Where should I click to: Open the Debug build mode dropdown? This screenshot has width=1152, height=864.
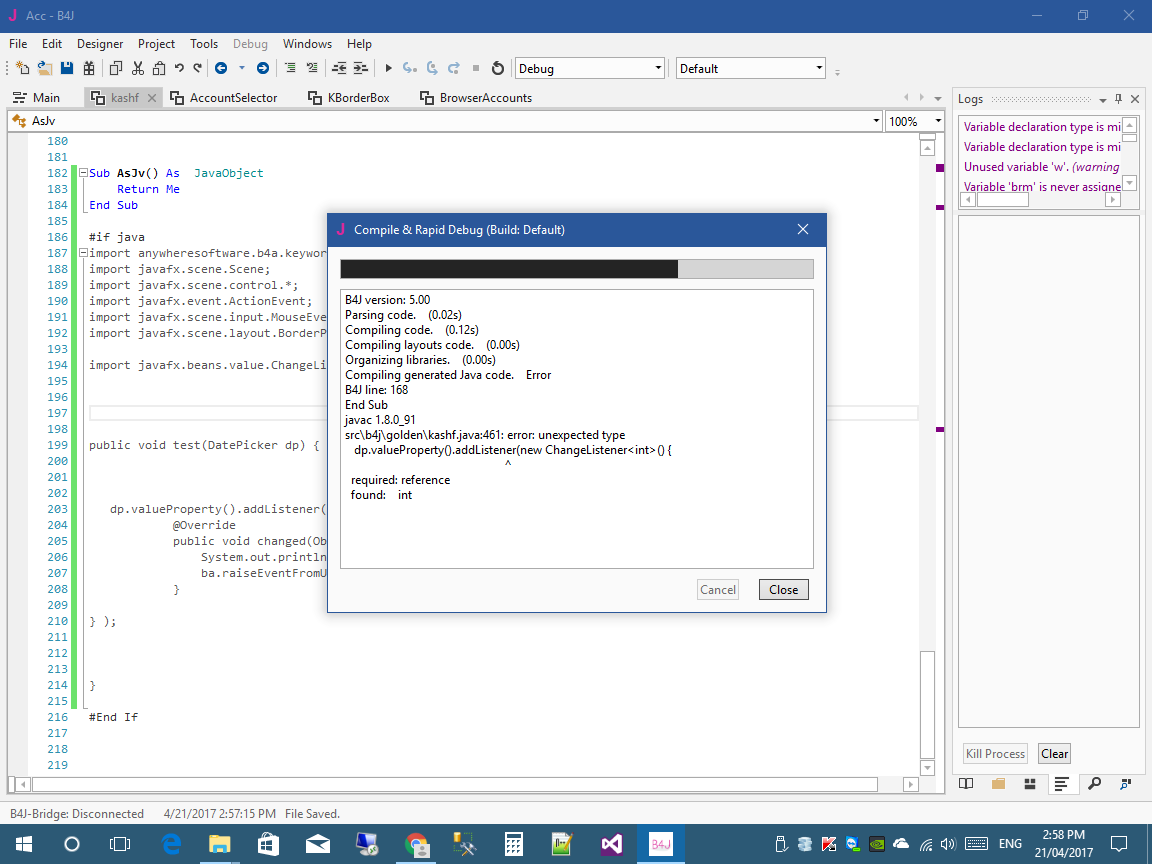[657, 69]
